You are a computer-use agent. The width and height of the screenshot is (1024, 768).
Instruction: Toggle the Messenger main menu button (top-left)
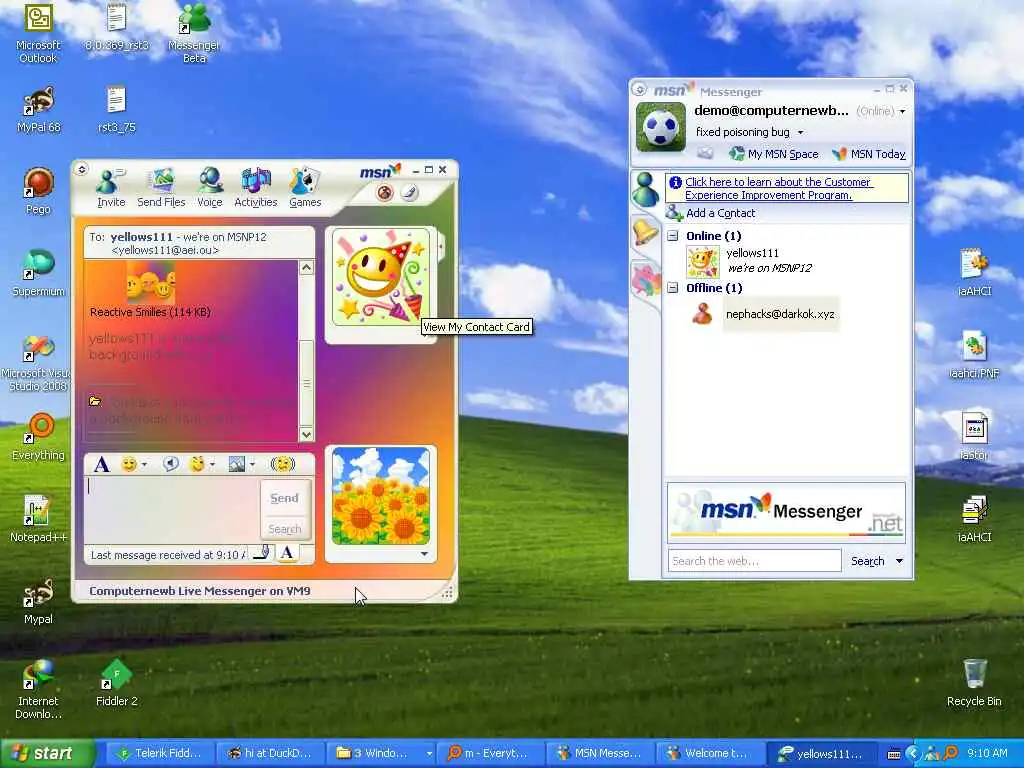(x=639, y=89)
